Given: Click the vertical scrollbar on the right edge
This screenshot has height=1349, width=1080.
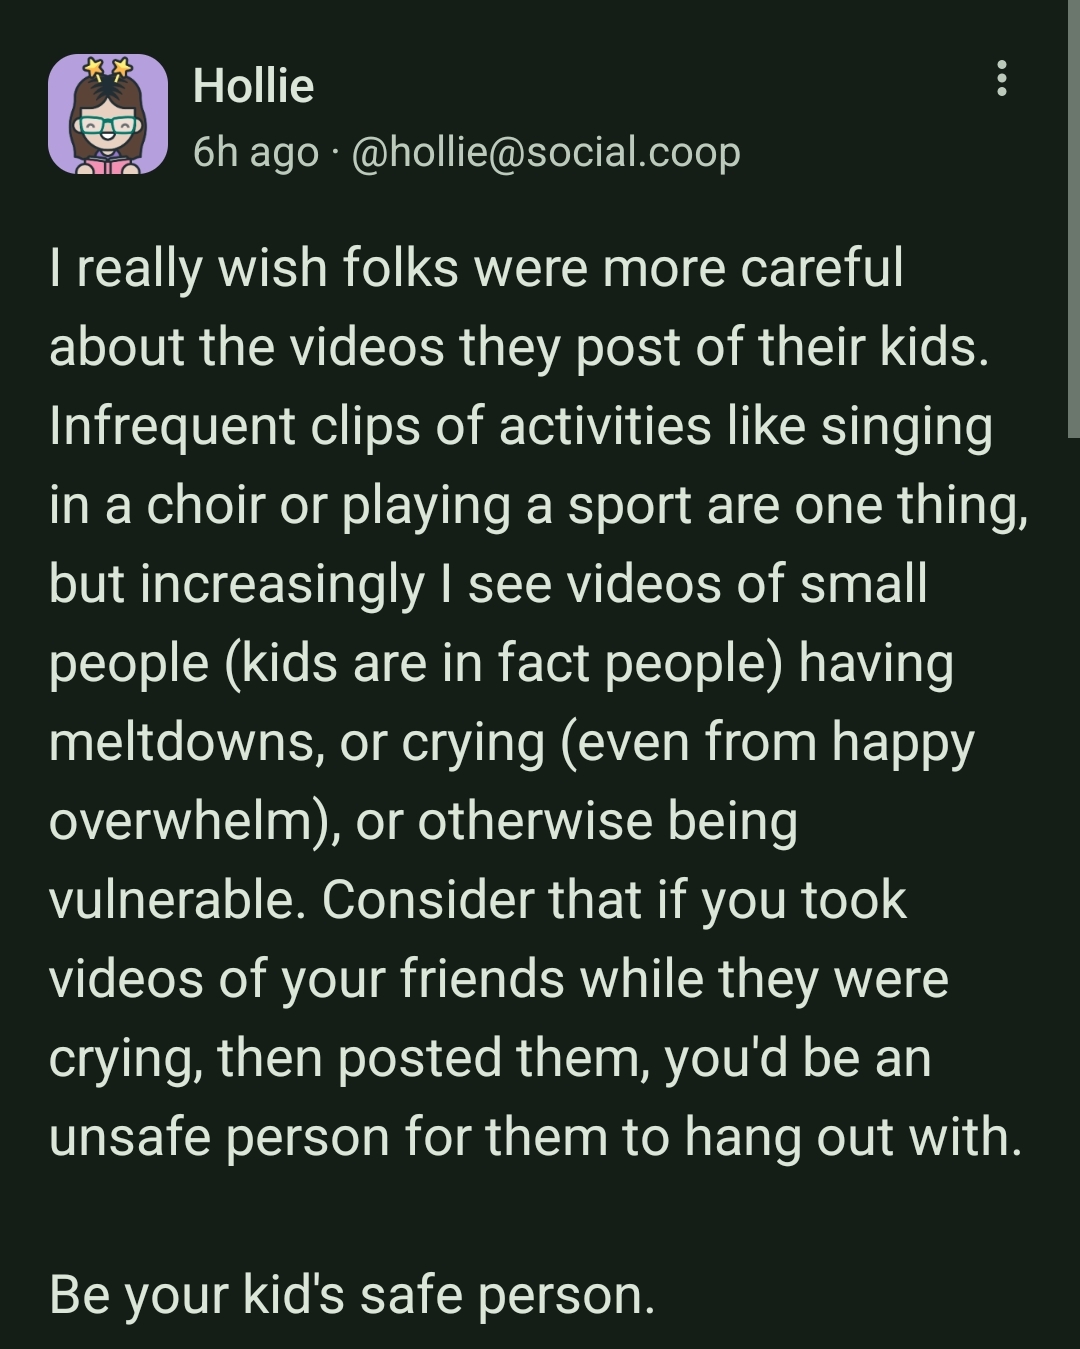Looking at the screenshot, I should pyautogui.click(x=1074, y=219).
